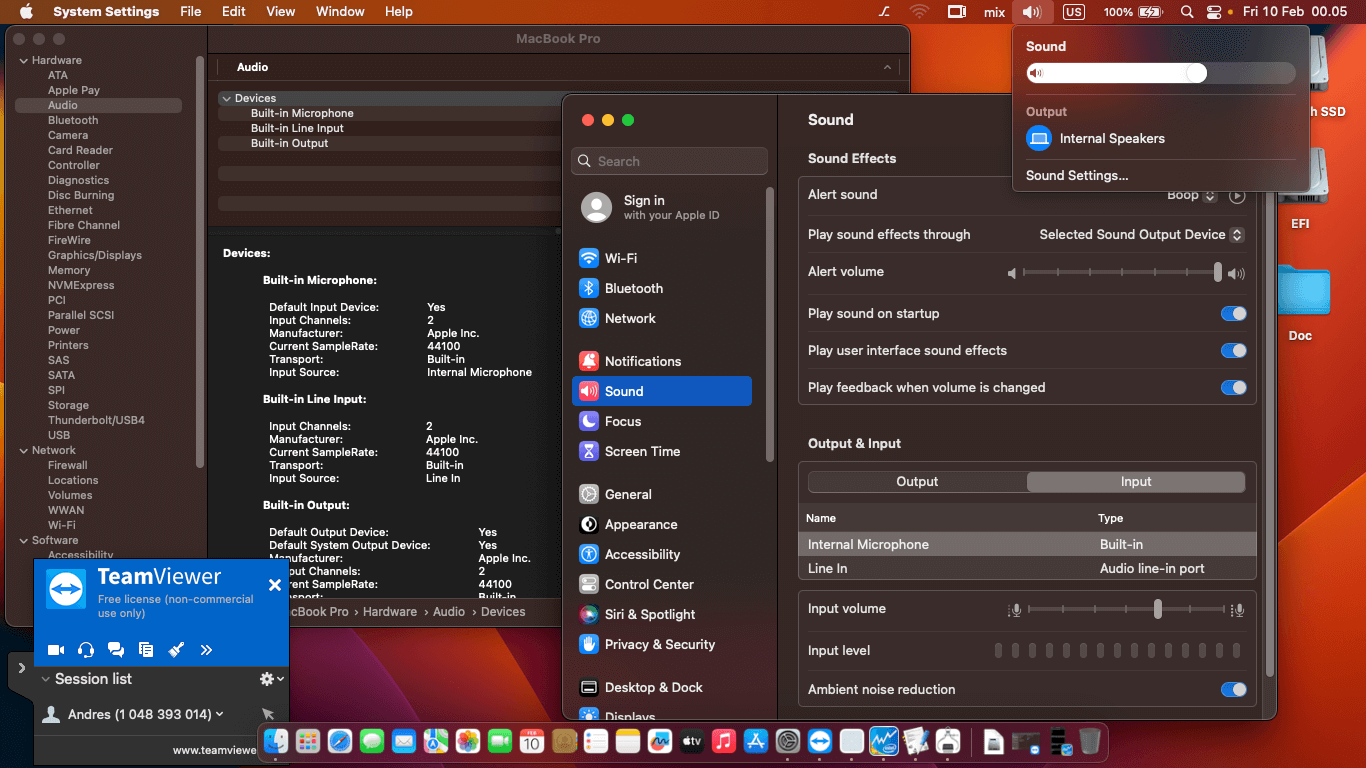Toggle Play user interface sound effects
Viewport: 1366px width, 768px height.
point(1234,351)
